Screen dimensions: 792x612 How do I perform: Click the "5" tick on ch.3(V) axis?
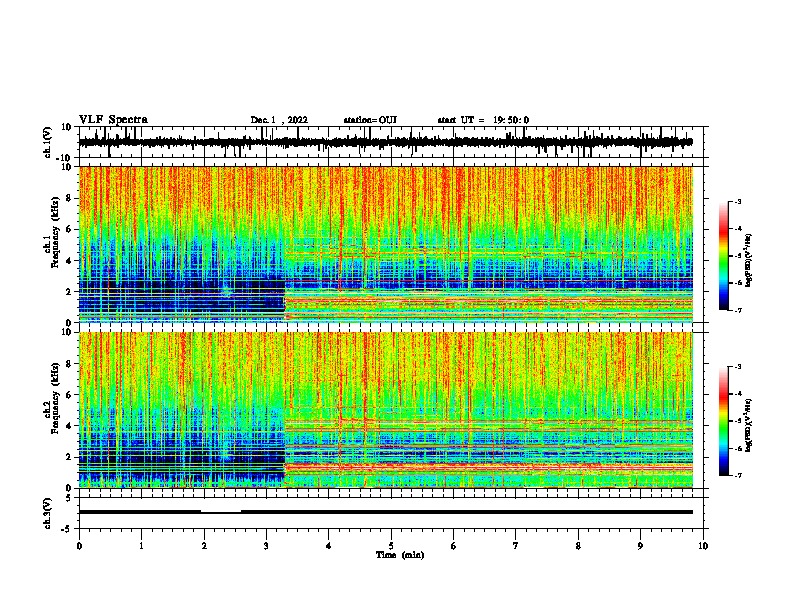coord(69,498)
